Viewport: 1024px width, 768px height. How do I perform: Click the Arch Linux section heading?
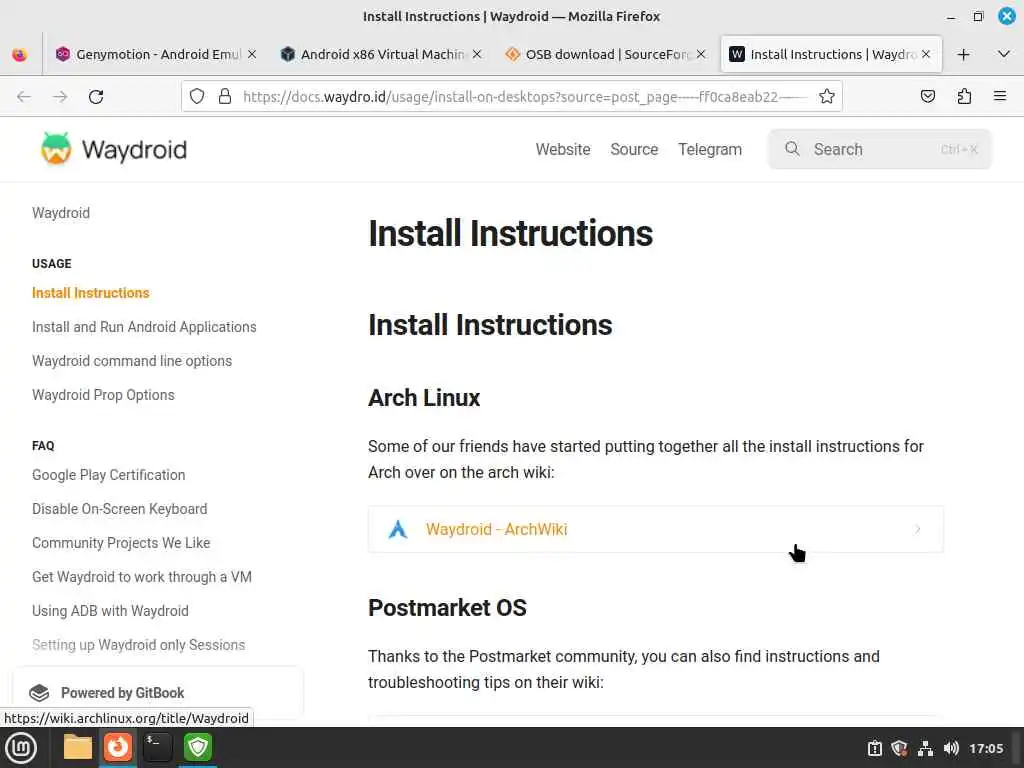tap(424, 398)
